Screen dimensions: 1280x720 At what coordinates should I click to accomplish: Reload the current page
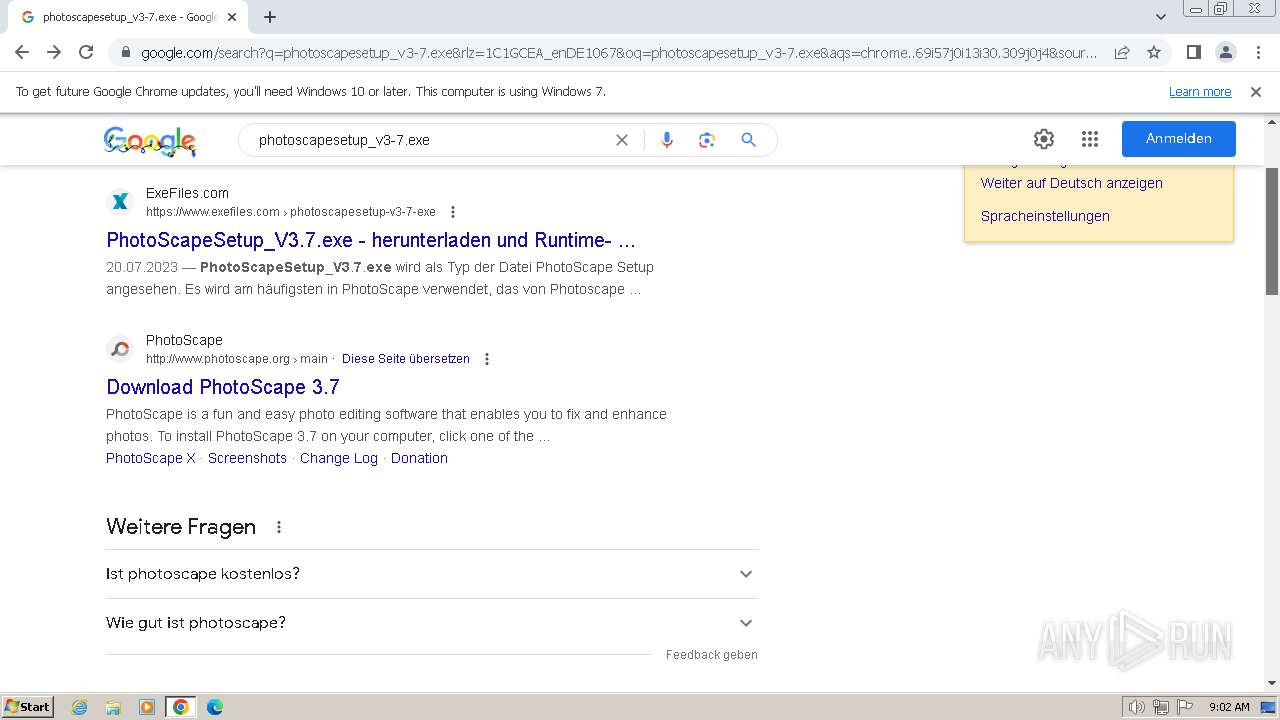click(86, 52)
